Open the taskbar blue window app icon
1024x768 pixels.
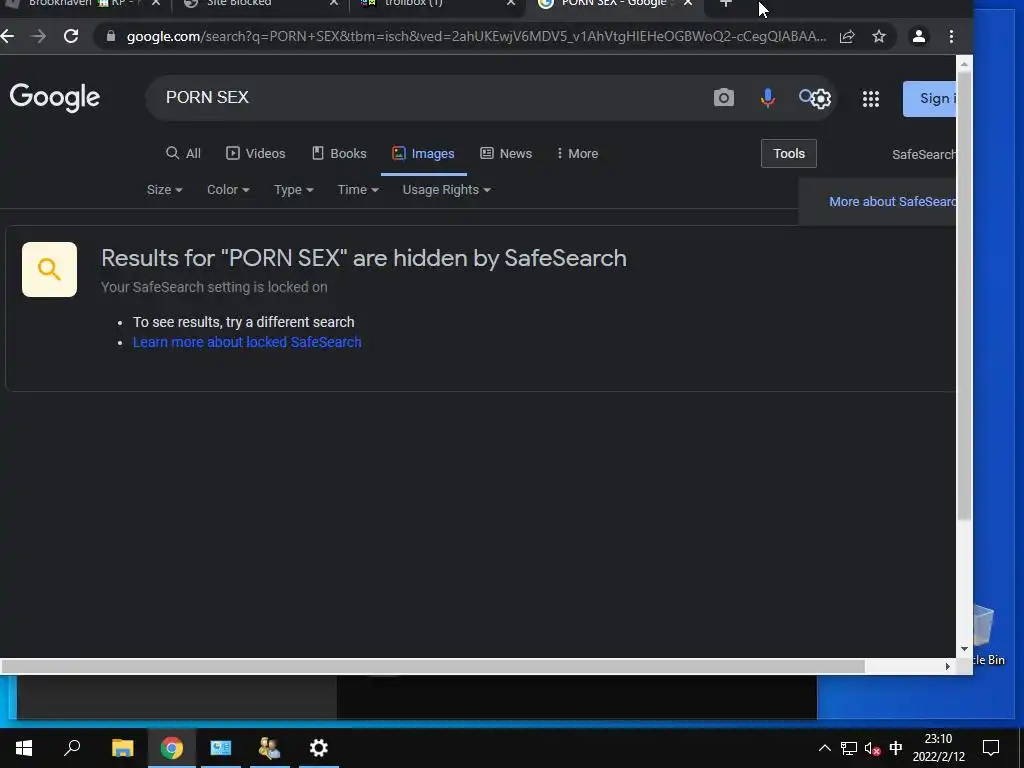tap(220, 748)
